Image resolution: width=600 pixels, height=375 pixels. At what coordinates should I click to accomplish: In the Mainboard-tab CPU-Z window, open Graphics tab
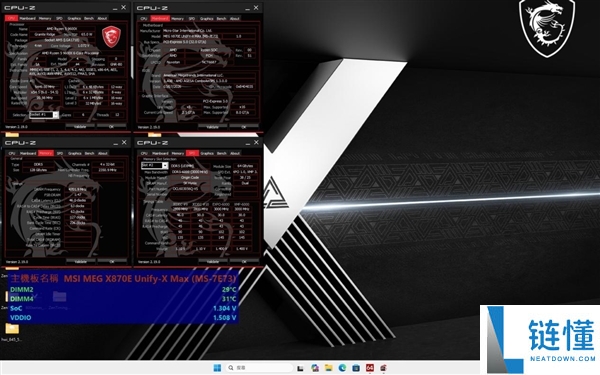pyautogui.click(x=206, y=18)
